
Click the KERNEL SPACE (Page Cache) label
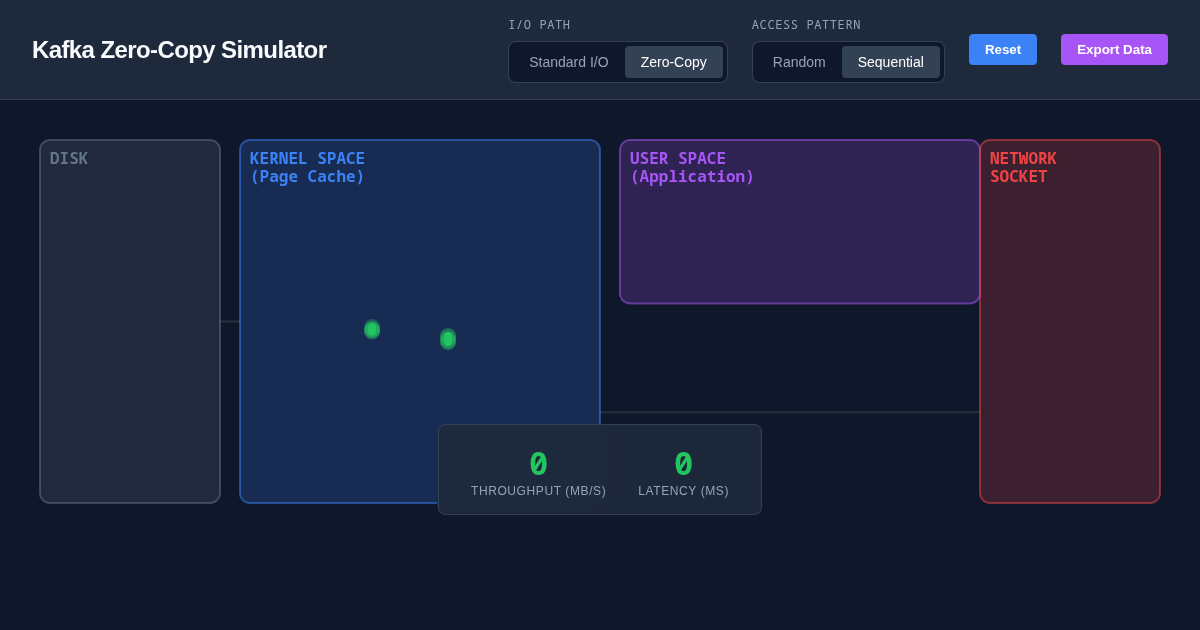(x=307, y=167)
